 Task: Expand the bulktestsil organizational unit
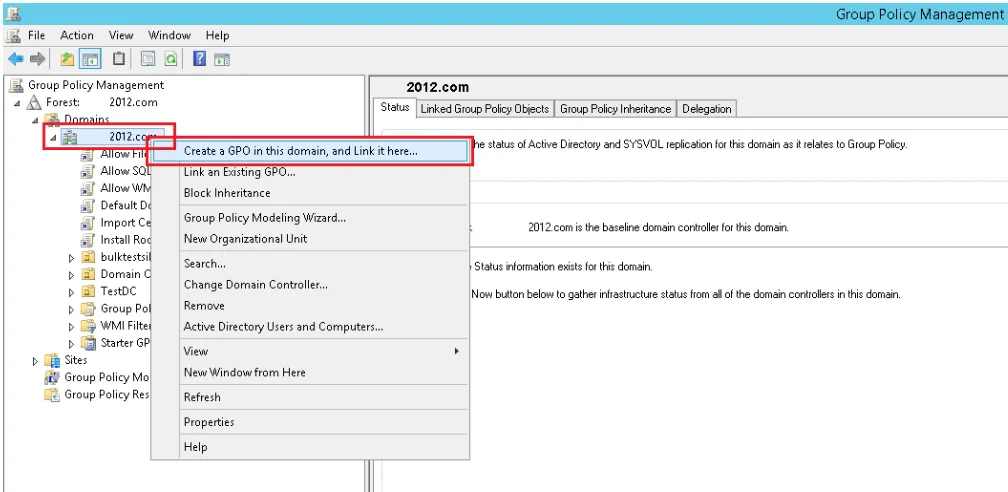[x=71, y=257]
